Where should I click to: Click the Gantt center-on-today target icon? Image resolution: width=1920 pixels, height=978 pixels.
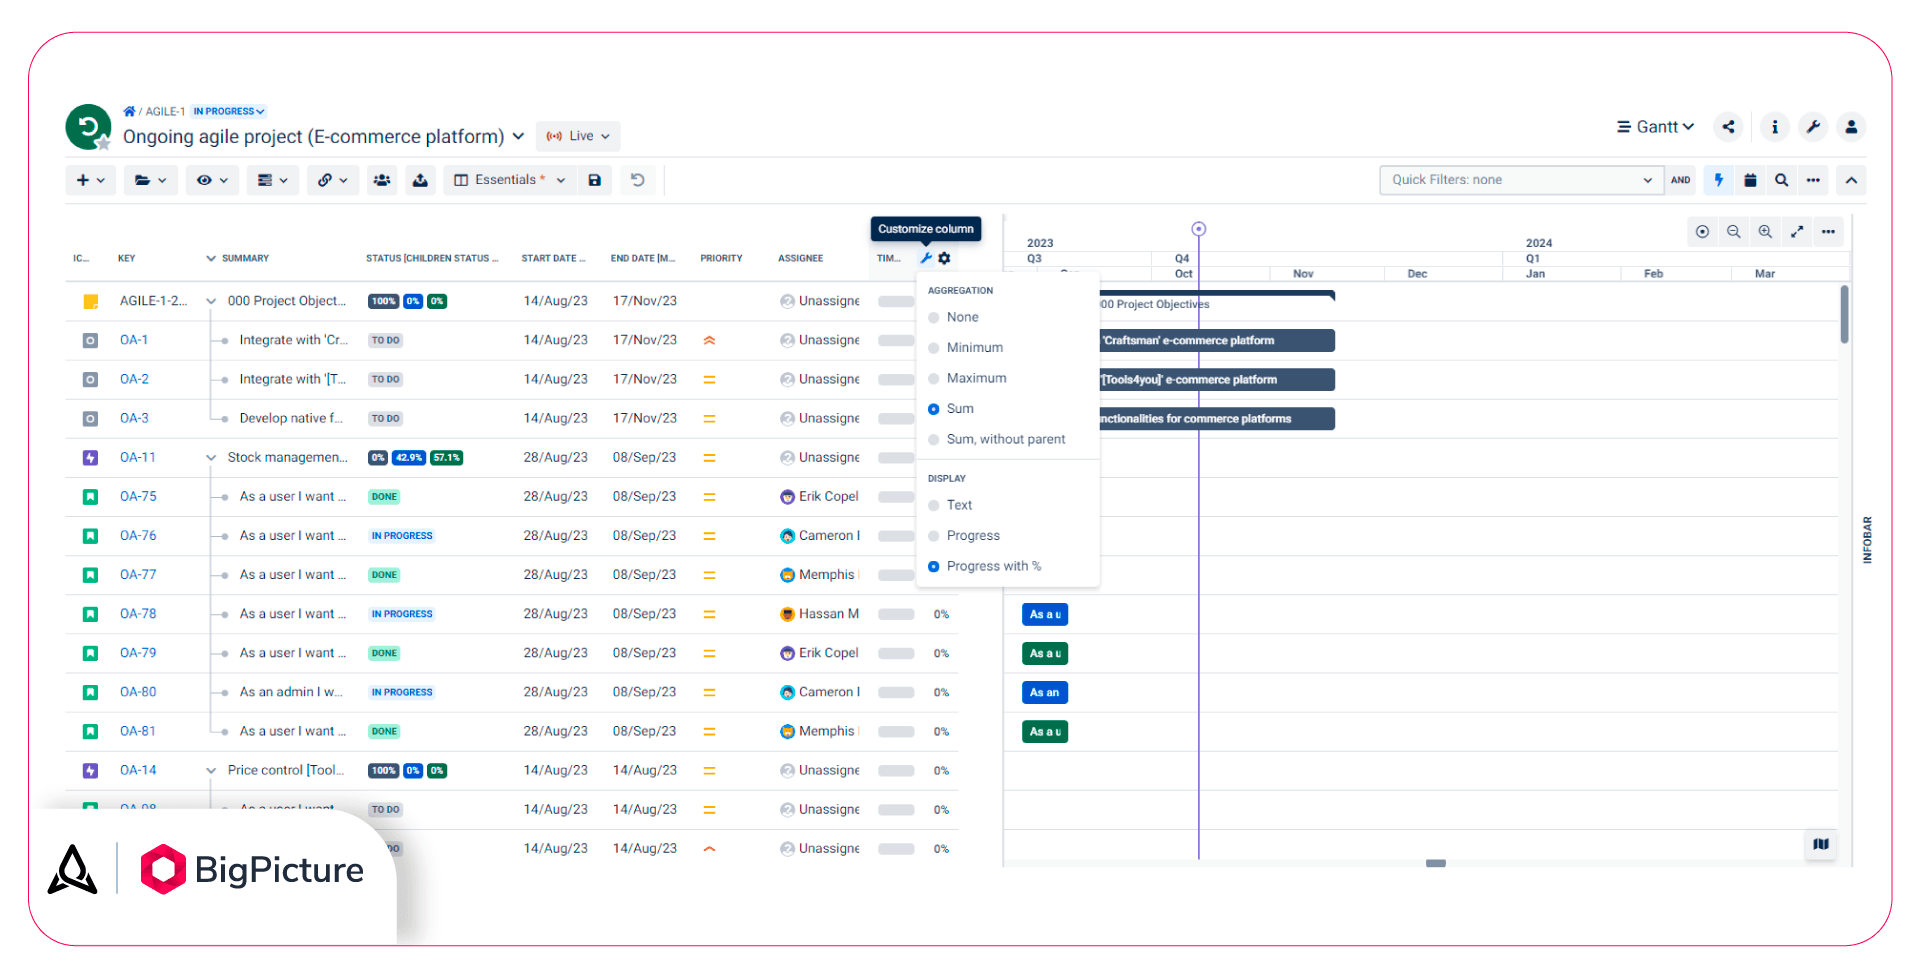point(1702,232)
